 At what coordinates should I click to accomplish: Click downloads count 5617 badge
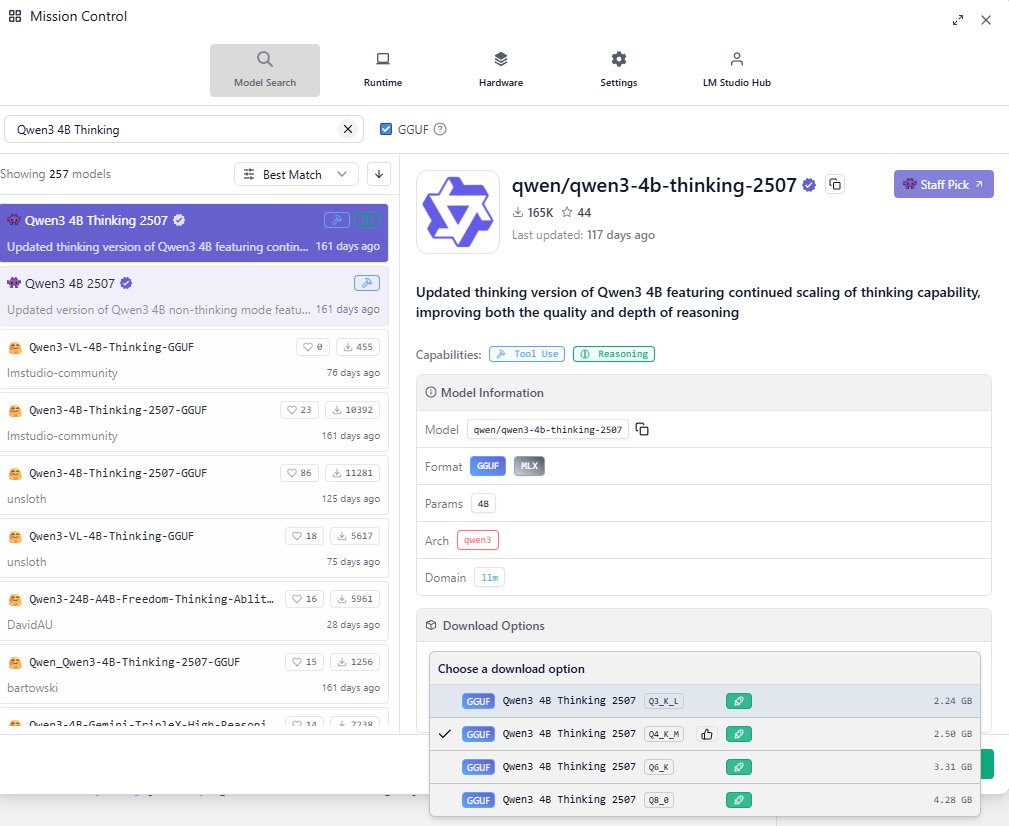(355, 536)
